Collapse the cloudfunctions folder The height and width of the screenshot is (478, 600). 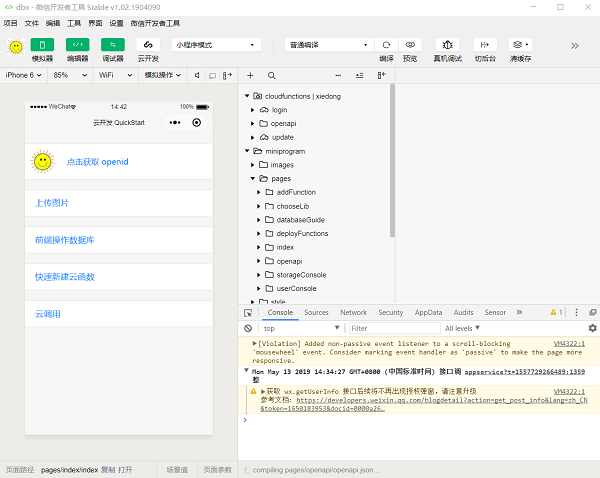click(247, 96)
